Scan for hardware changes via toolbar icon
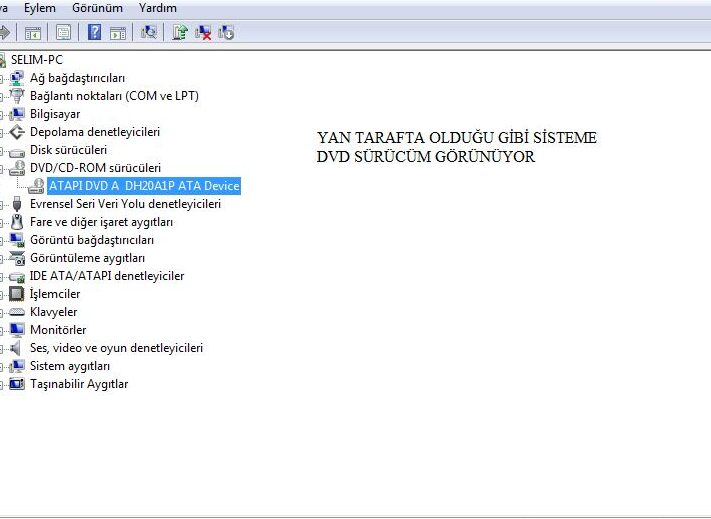Screen dimensions: 711x519 [148, 32]
